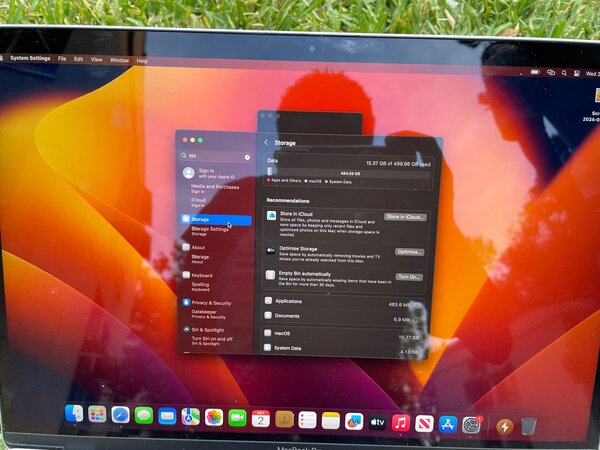Viewport: 600px width, 450px height.
Task: Open the Notes app in the Dock
Action: [x=331, y=421]
